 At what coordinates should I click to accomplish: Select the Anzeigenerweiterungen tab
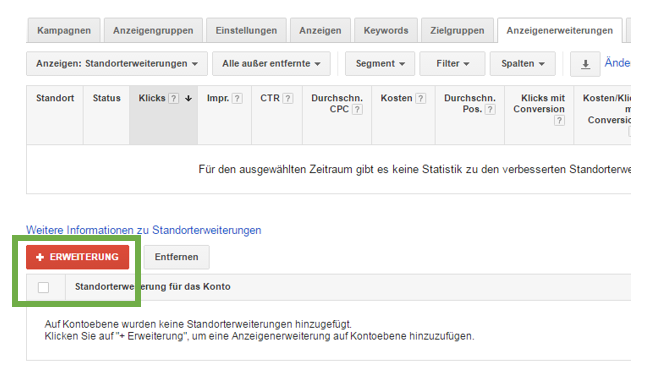[559, 30]
